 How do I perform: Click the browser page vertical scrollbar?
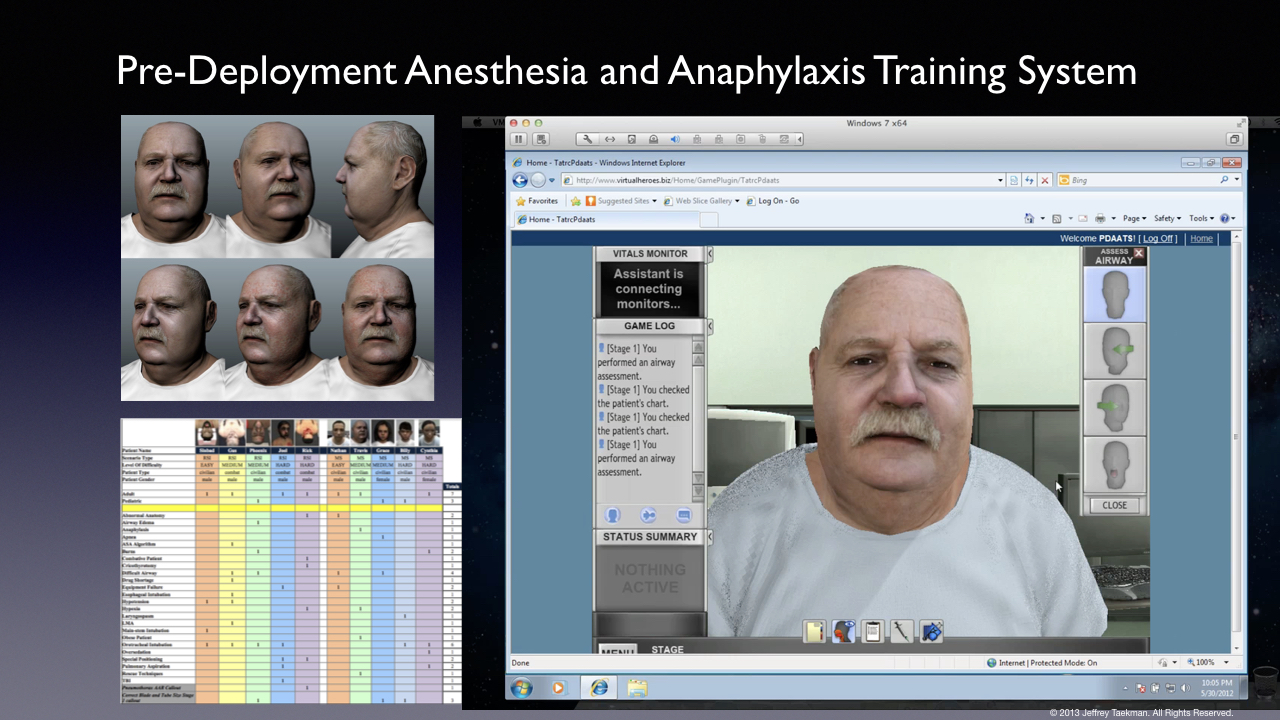[x=1237, y=440]
